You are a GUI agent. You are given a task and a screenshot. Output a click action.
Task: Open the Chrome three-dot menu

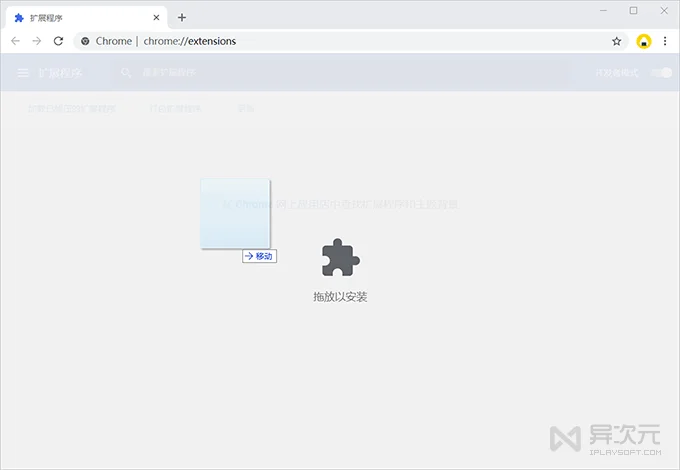tap(665, 41)
